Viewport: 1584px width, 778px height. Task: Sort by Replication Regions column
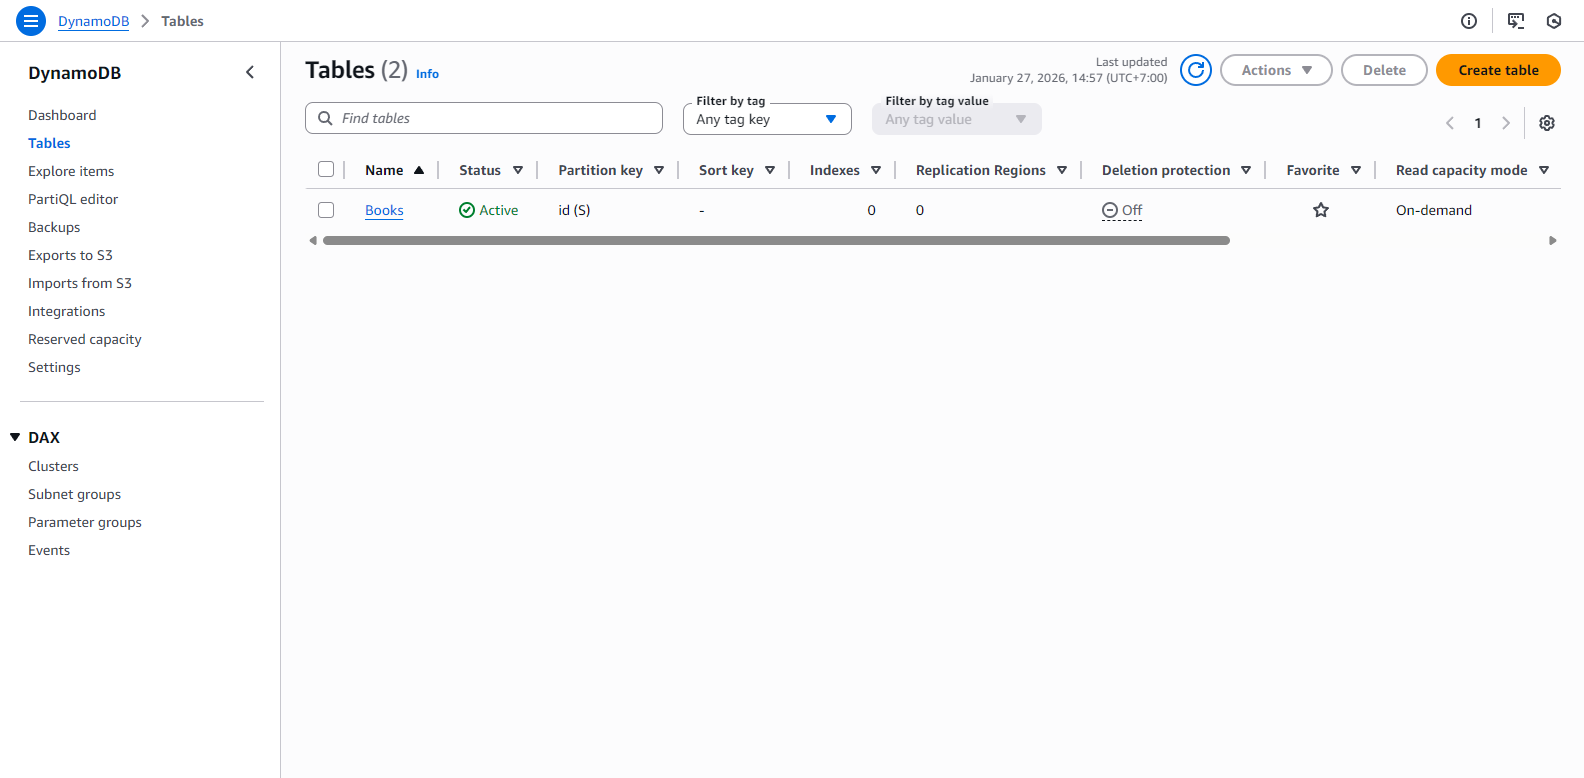(1062, 170)
